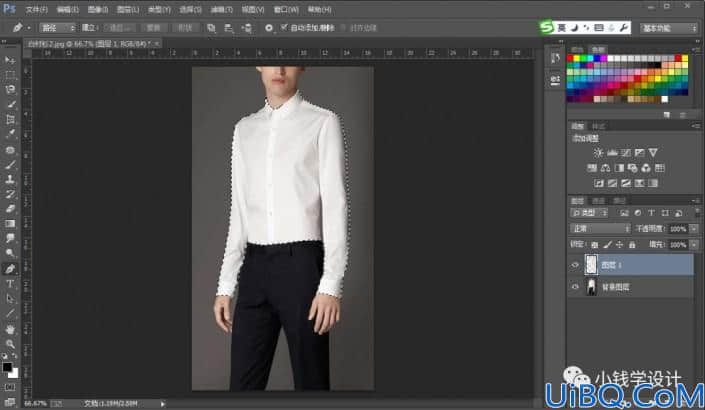Viewport: 705px width, 410px height.
Task: Select the Move tool in toolbox
Action: (10, 60)
